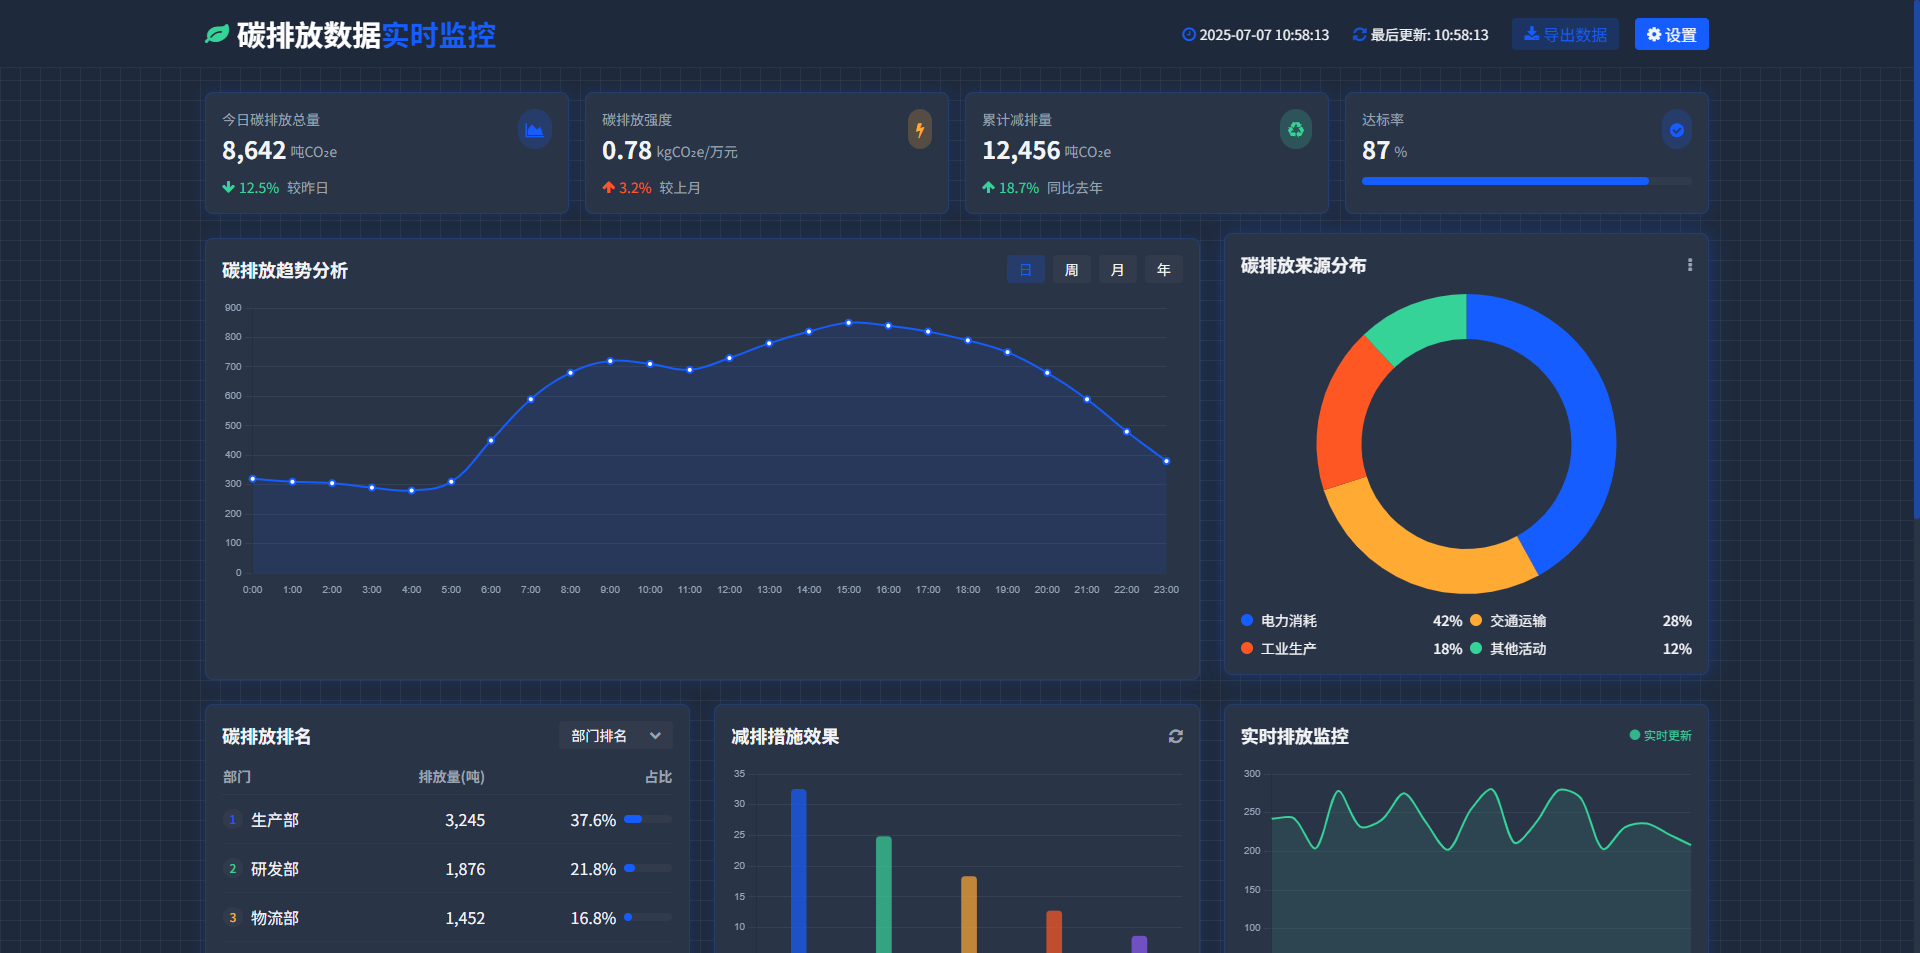
Task: Click the lightning icon on 碳排放强度 card
Action: [x=919, y=129]
